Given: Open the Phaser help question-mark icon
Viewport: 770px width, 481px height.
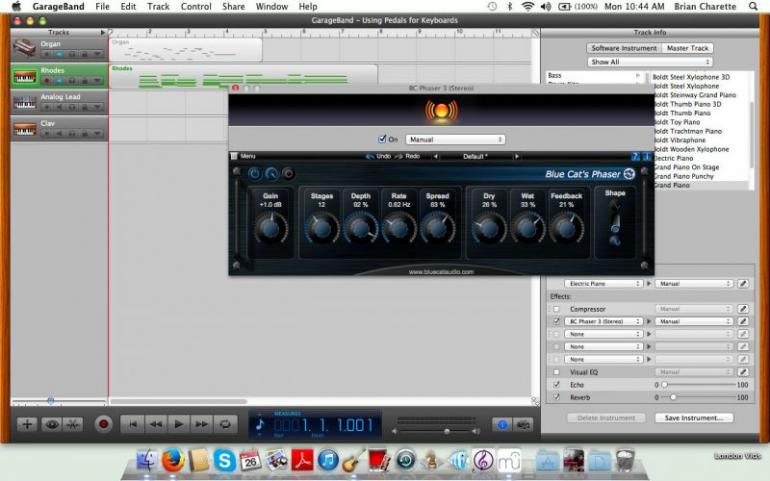Looking at the screenshot, I should (x=635, y=156).
